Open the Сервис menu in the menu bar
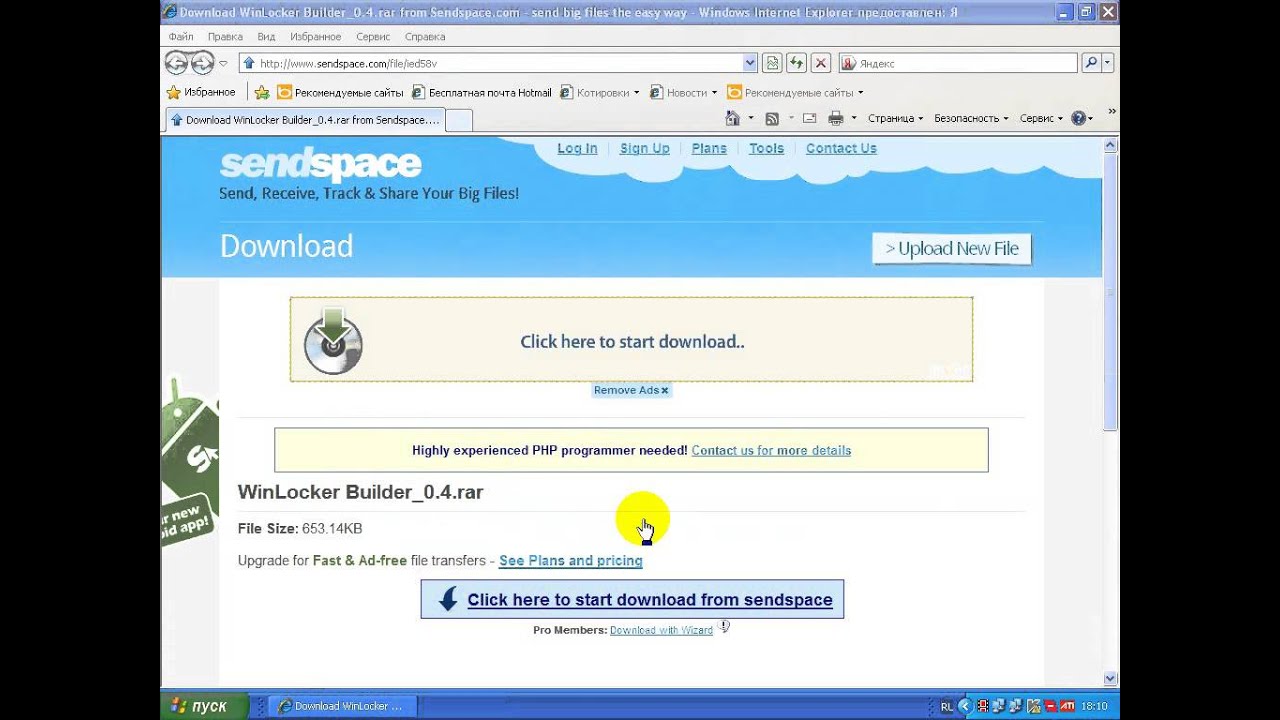 pyautogui.click(x=373, y=36)
